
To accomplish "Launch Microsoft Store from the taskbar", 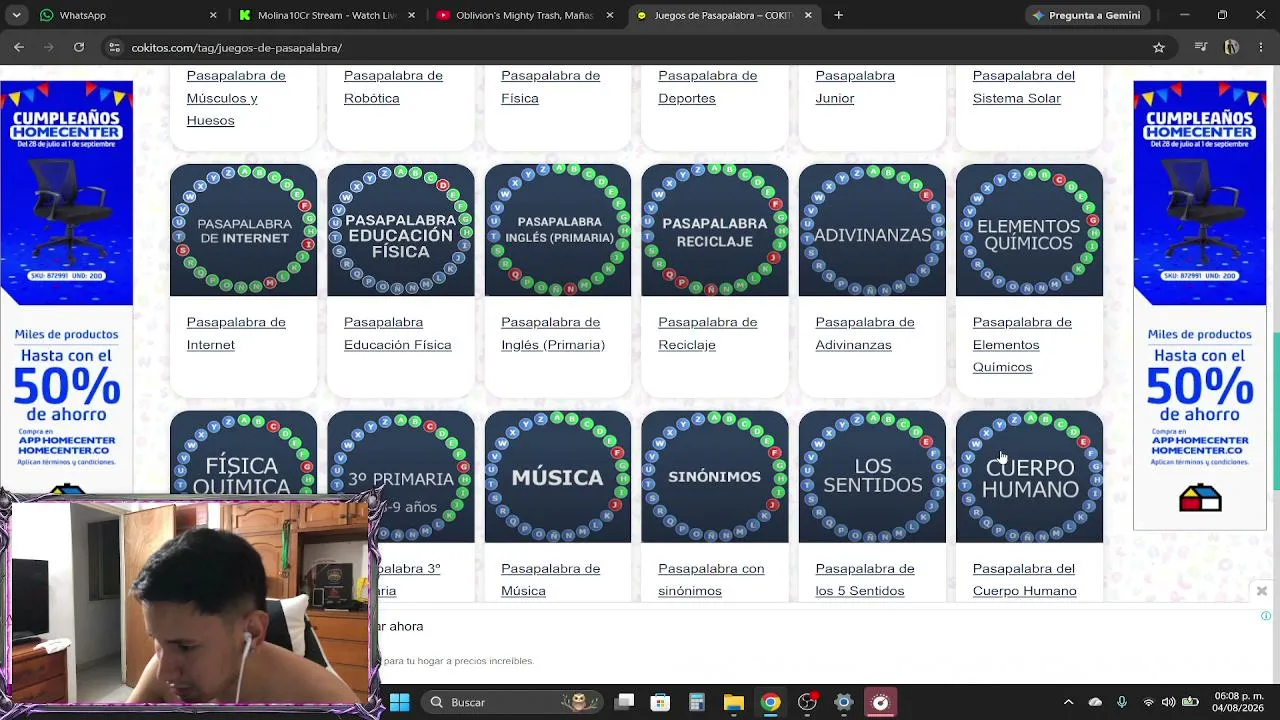I will (660, 702).
